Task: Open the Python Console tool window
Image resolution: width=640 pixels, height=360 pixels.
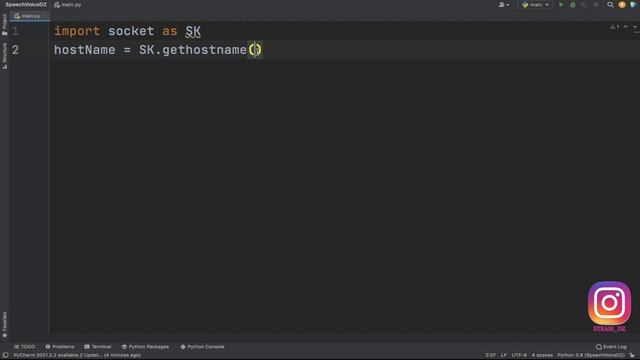Action: [202, 347]
